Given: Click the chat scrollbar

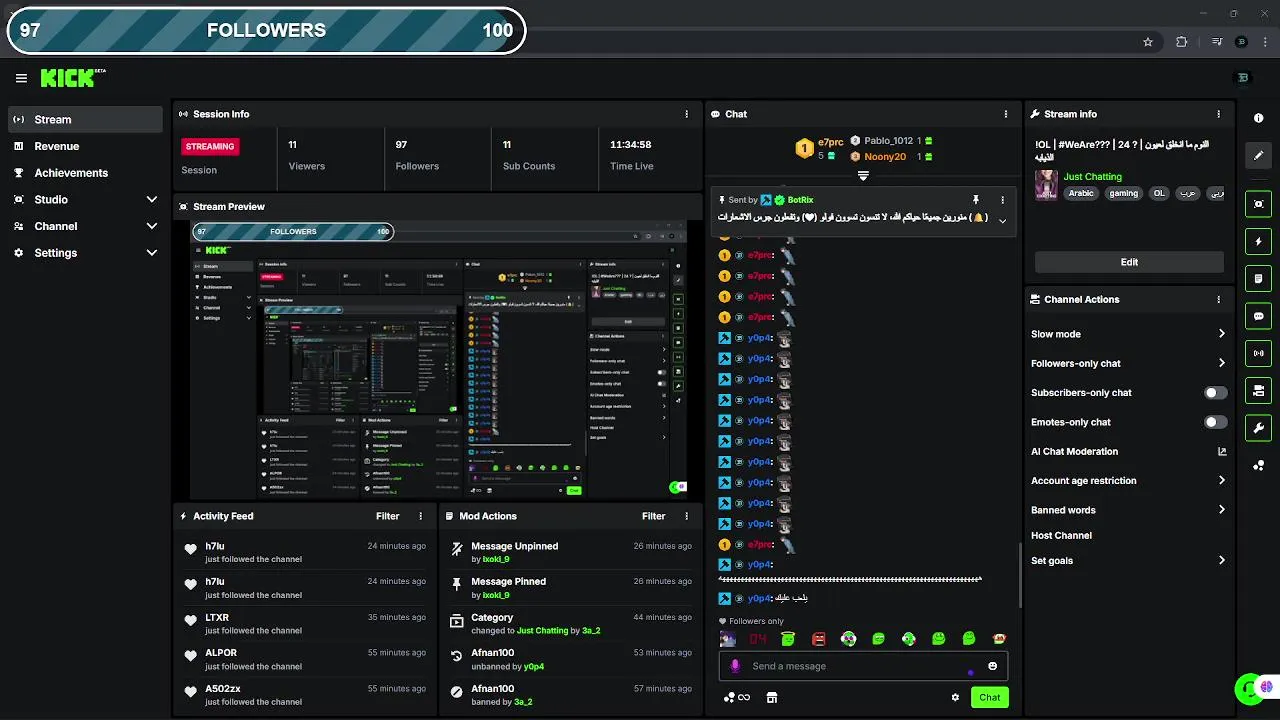Looking at the screenshot, I should pyautogui.click(x=1020, y=575).
